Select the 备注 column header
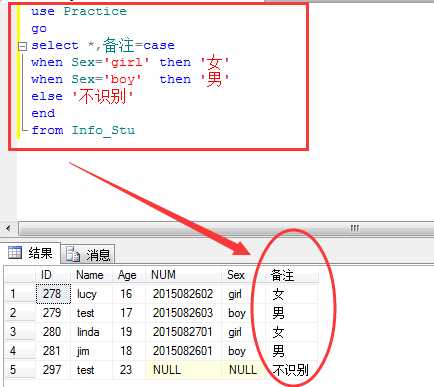This screenshot has height=387, width=434. (291, 275)
